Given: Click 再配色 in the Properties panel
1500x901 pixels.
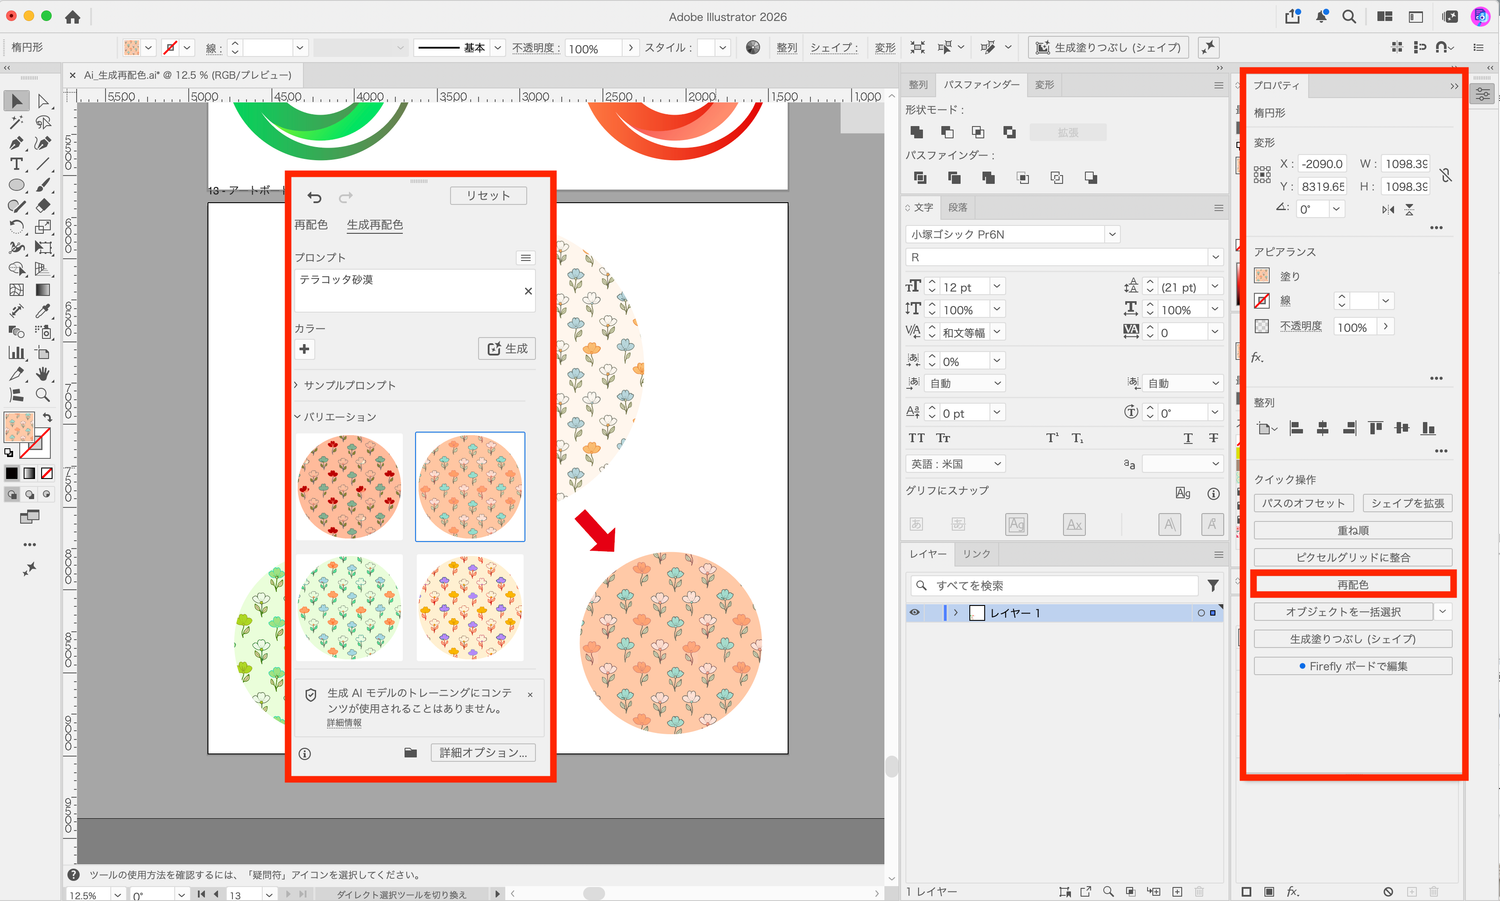Looking at the screenshot, I should point(1353,584).
